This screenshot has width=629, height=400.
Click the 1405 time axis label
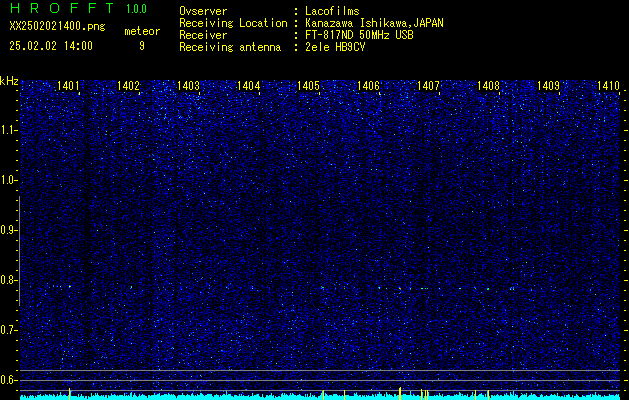tap(308, 85)
